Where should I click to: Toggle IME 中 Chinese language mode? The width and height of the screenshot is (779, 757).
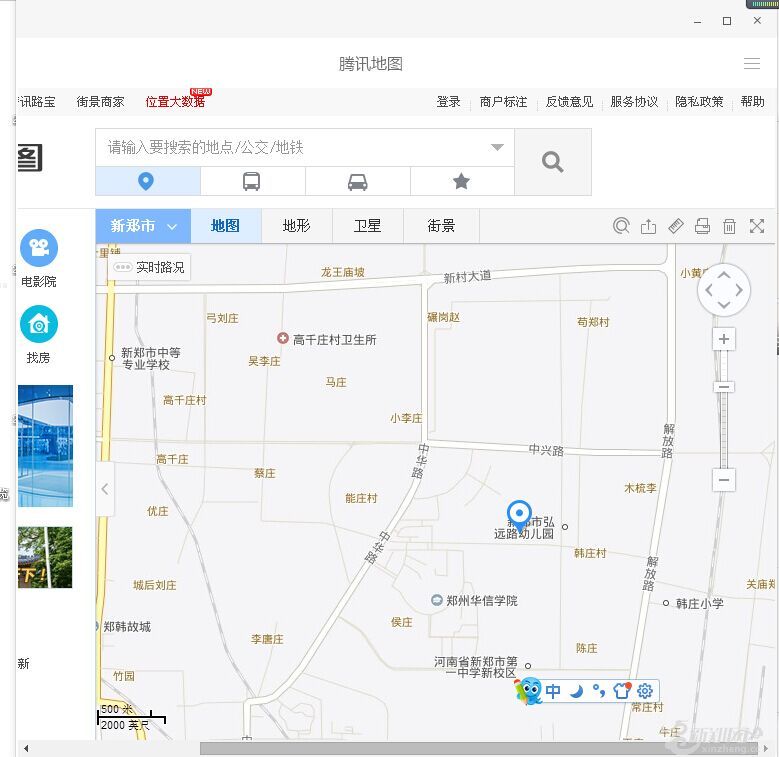(x=553, y=691)
